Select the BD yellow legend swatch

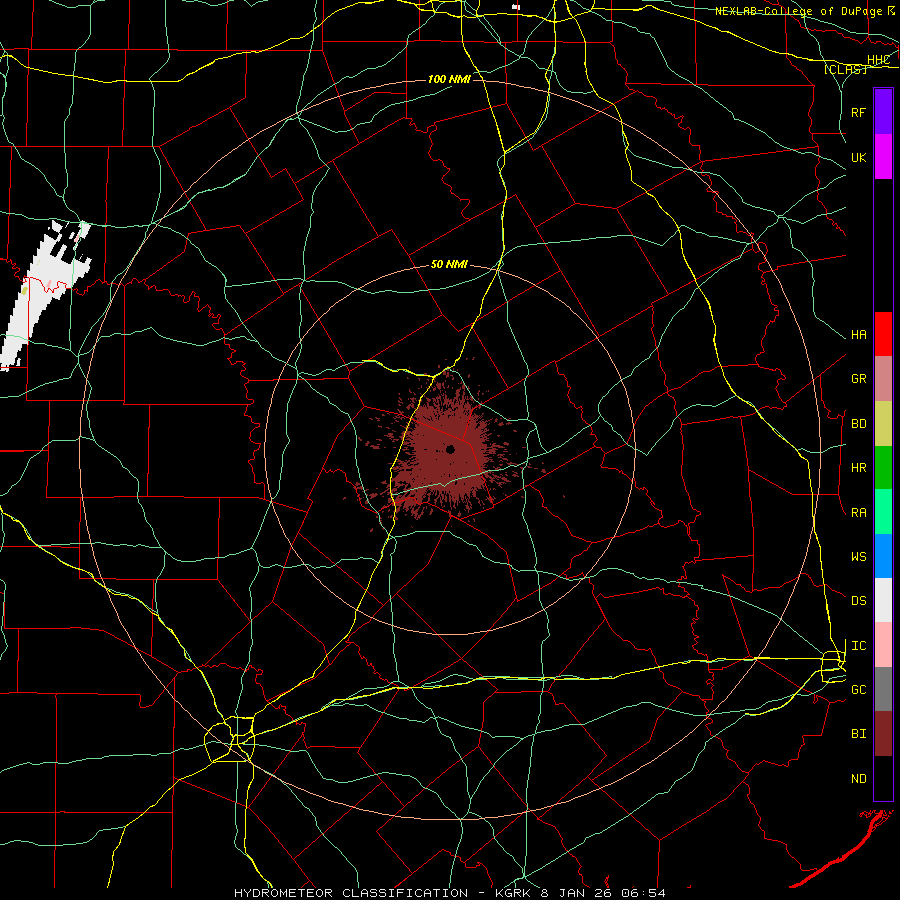tap(883, 424)
